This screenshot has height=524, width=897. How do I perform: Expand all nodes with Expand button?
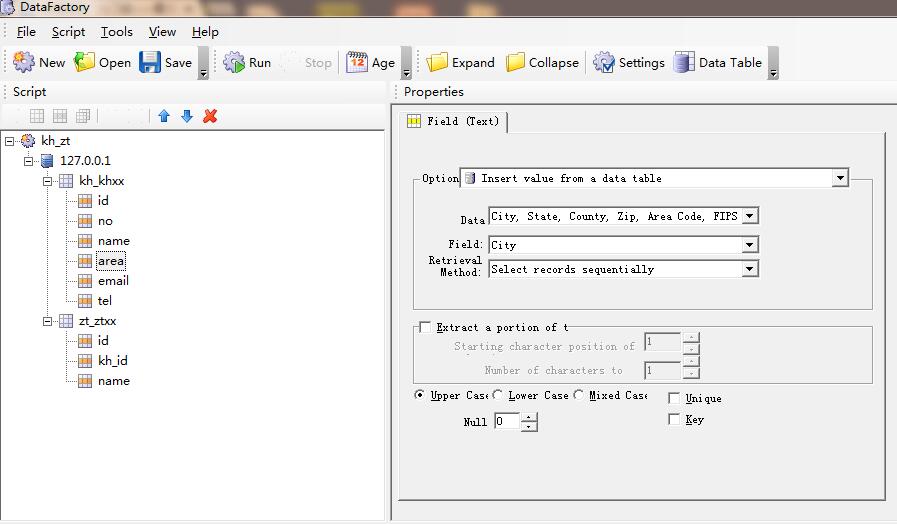tap(461, 62)
